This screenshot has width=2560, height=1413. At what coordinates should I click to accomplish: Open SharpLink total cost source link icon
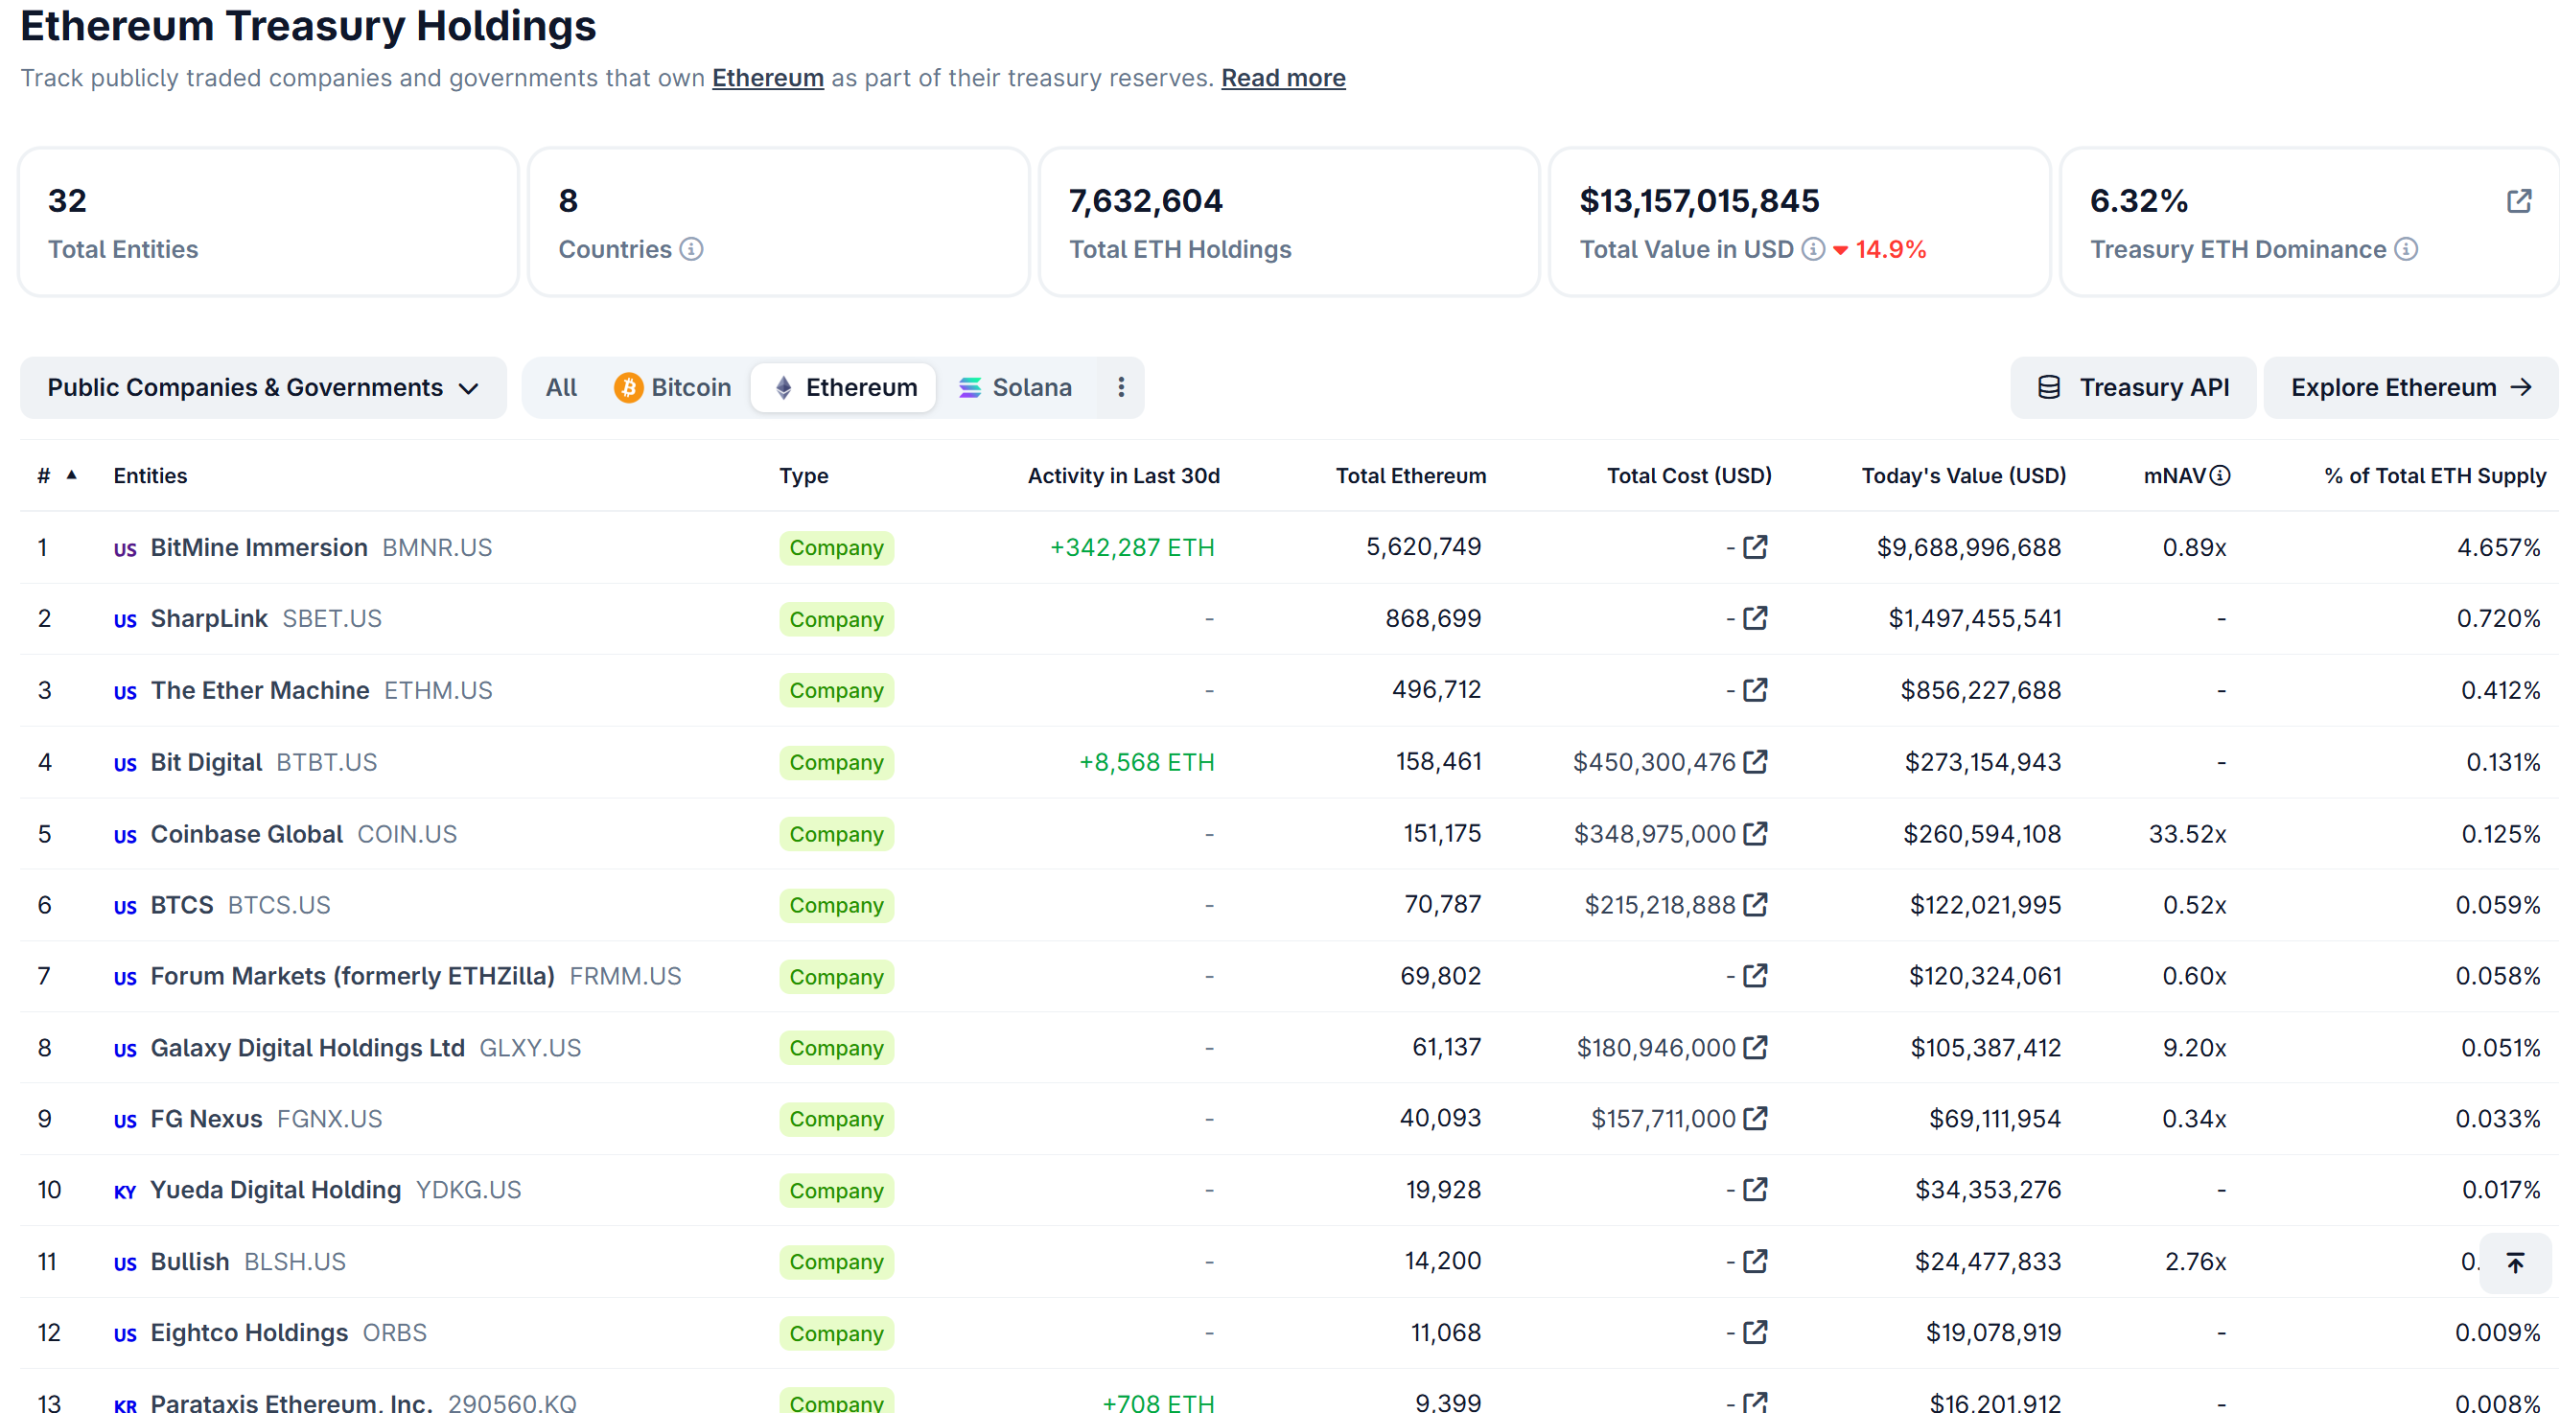[1755, 618]
